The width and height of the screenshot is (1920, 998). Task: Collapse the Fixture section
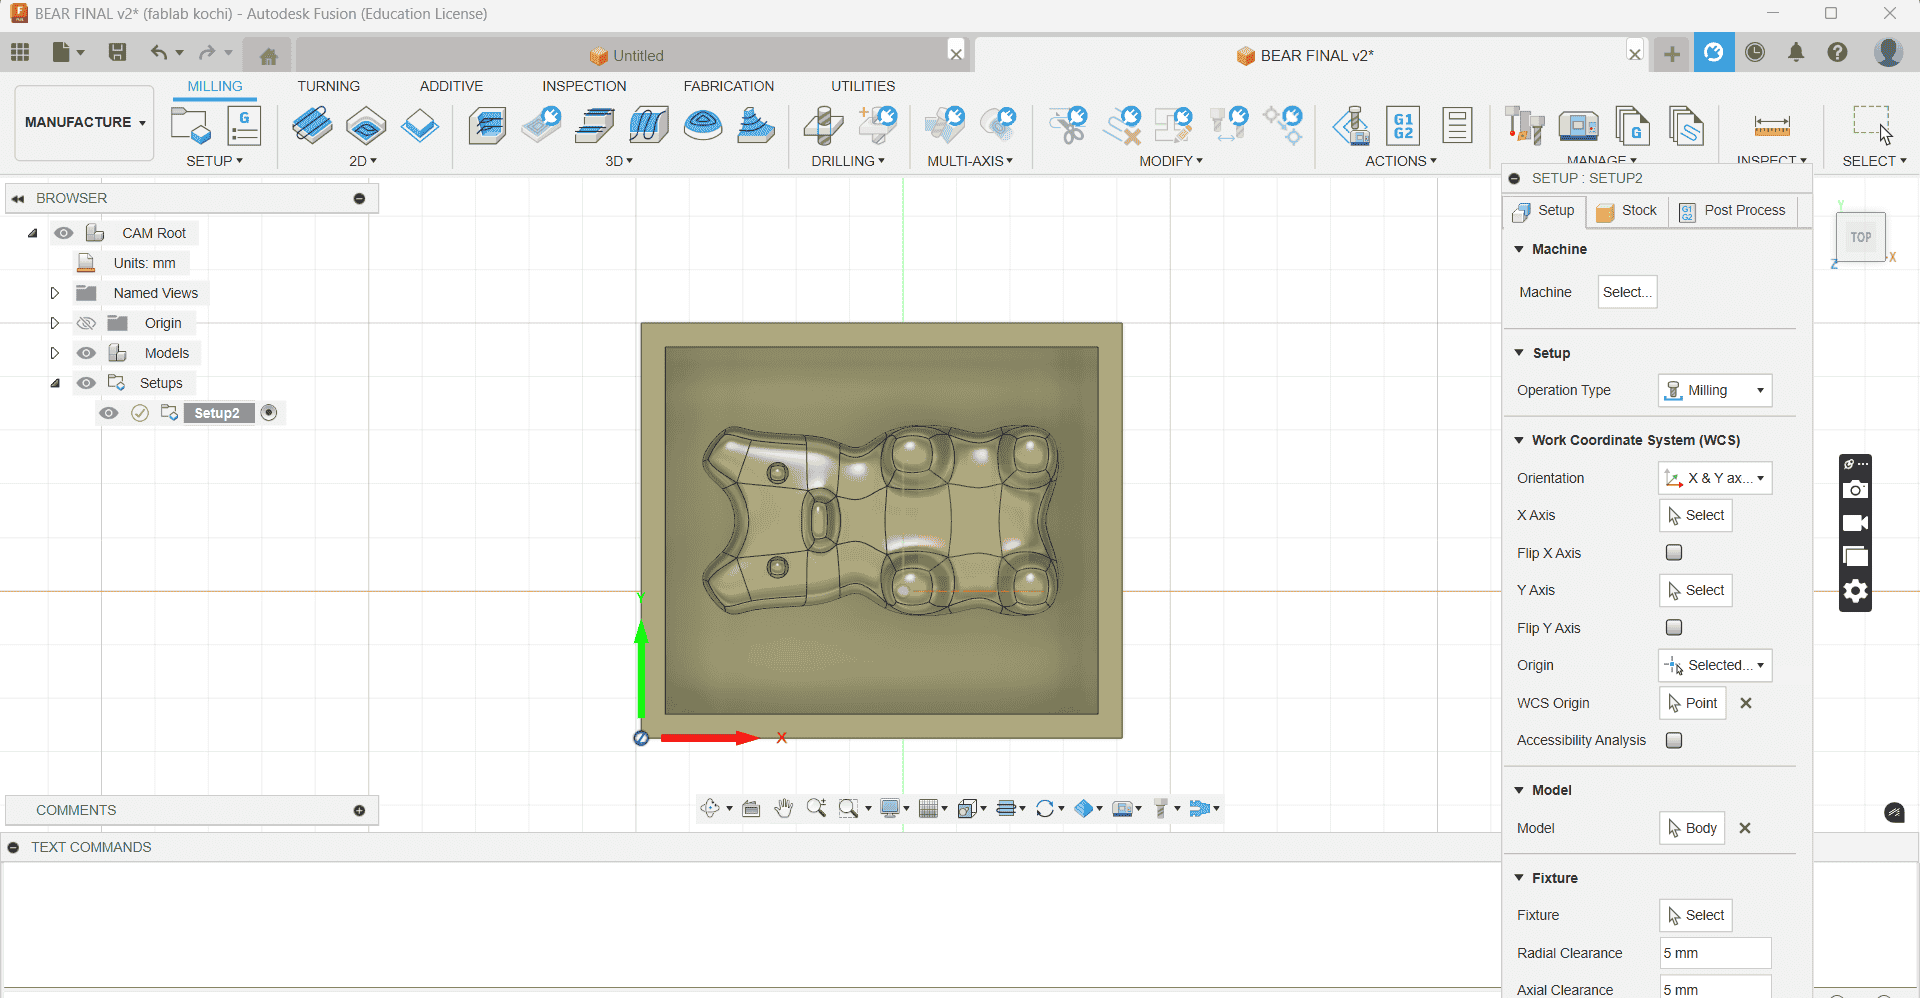(x=1519, y=878)
